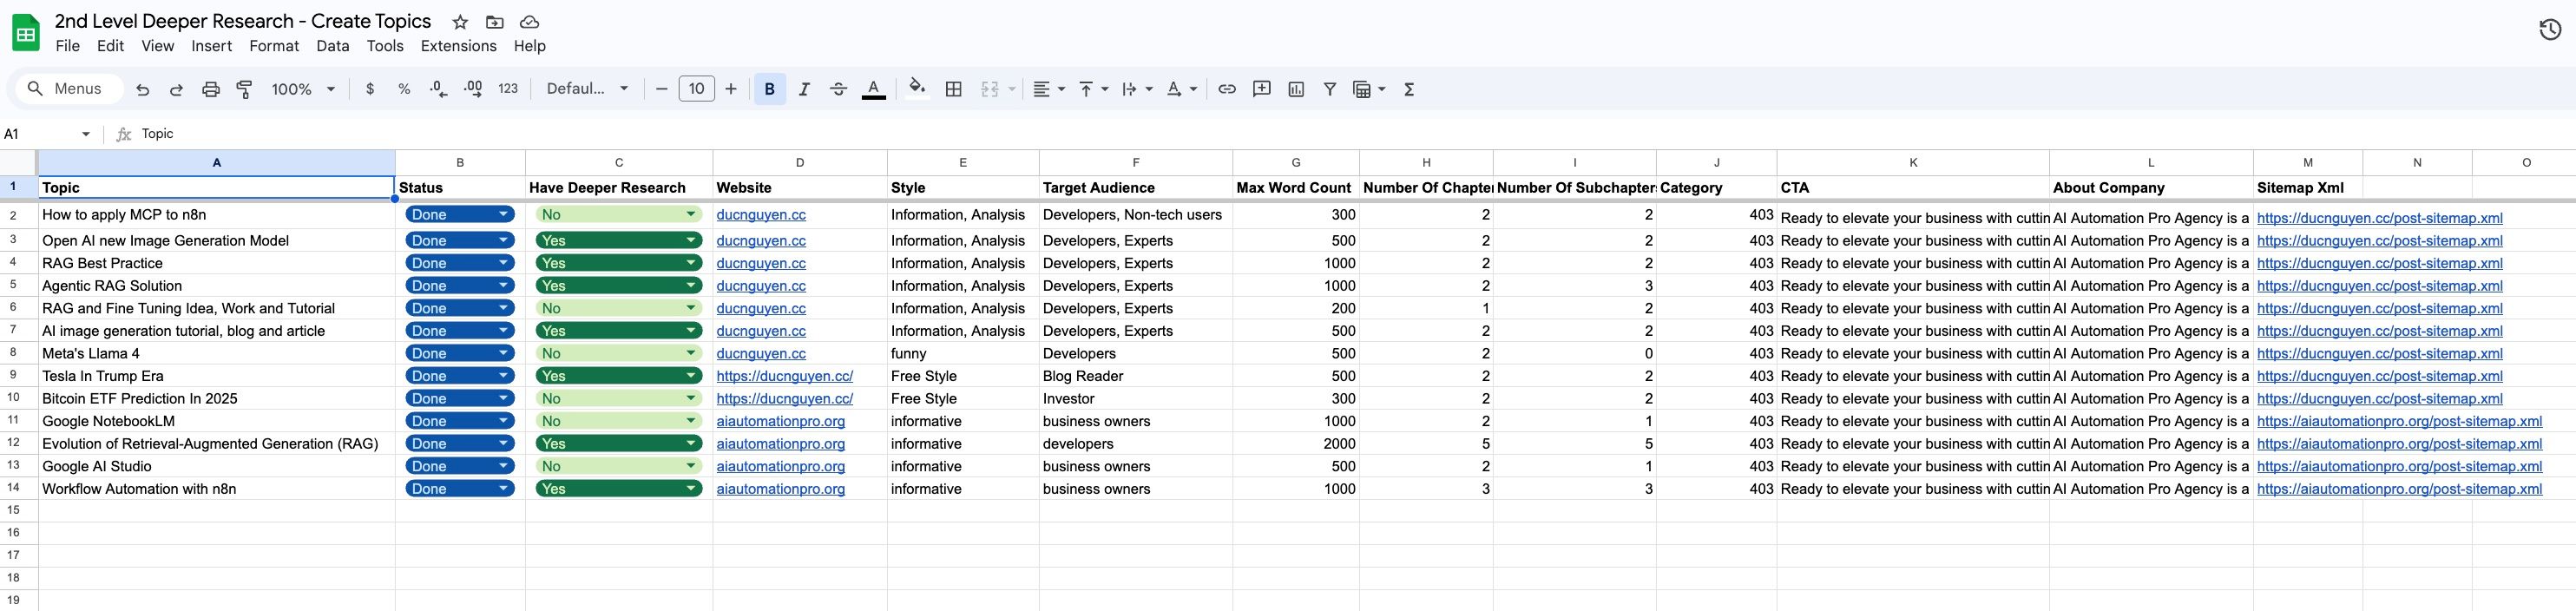Open Functions sigma icon
Screen dimensions: 2576x611
click(x=1409, y=89)
